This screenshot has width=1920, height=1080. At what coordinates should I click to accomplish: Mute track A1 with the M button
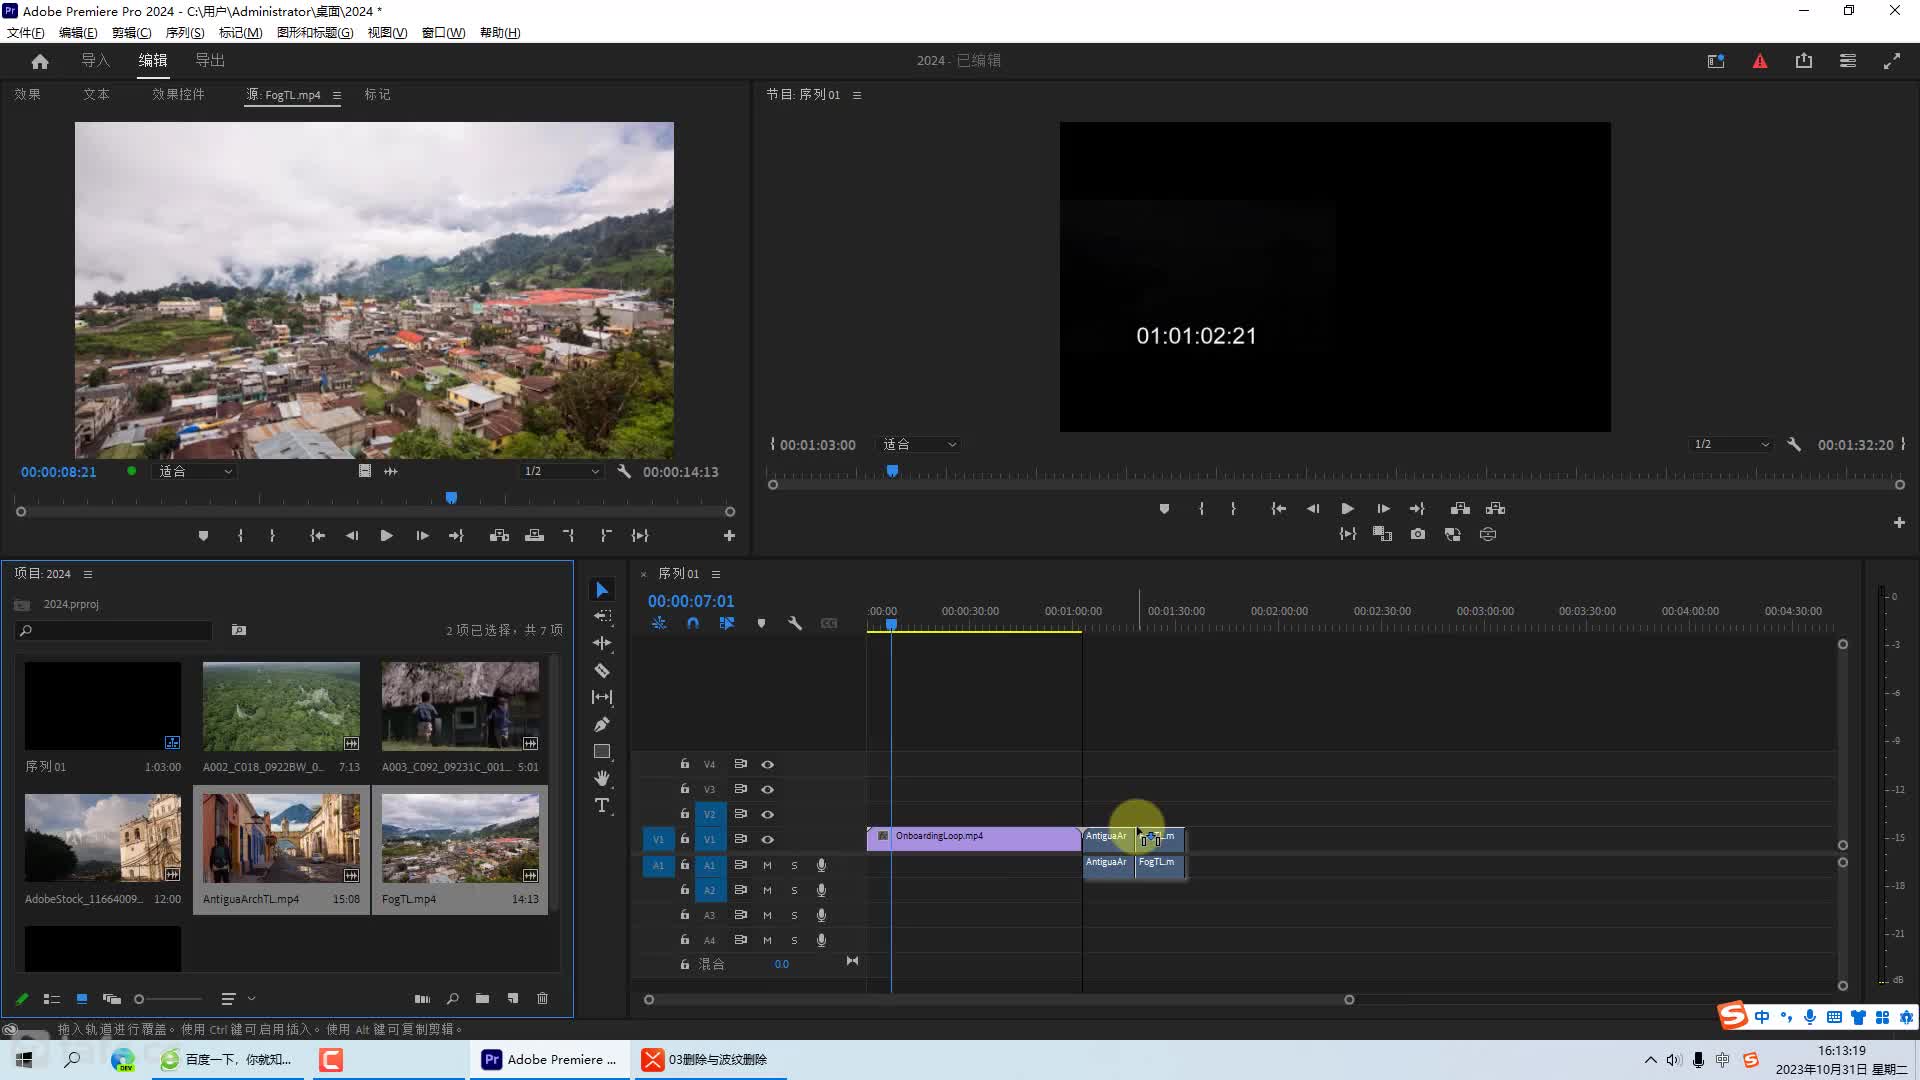click(767, 865)
